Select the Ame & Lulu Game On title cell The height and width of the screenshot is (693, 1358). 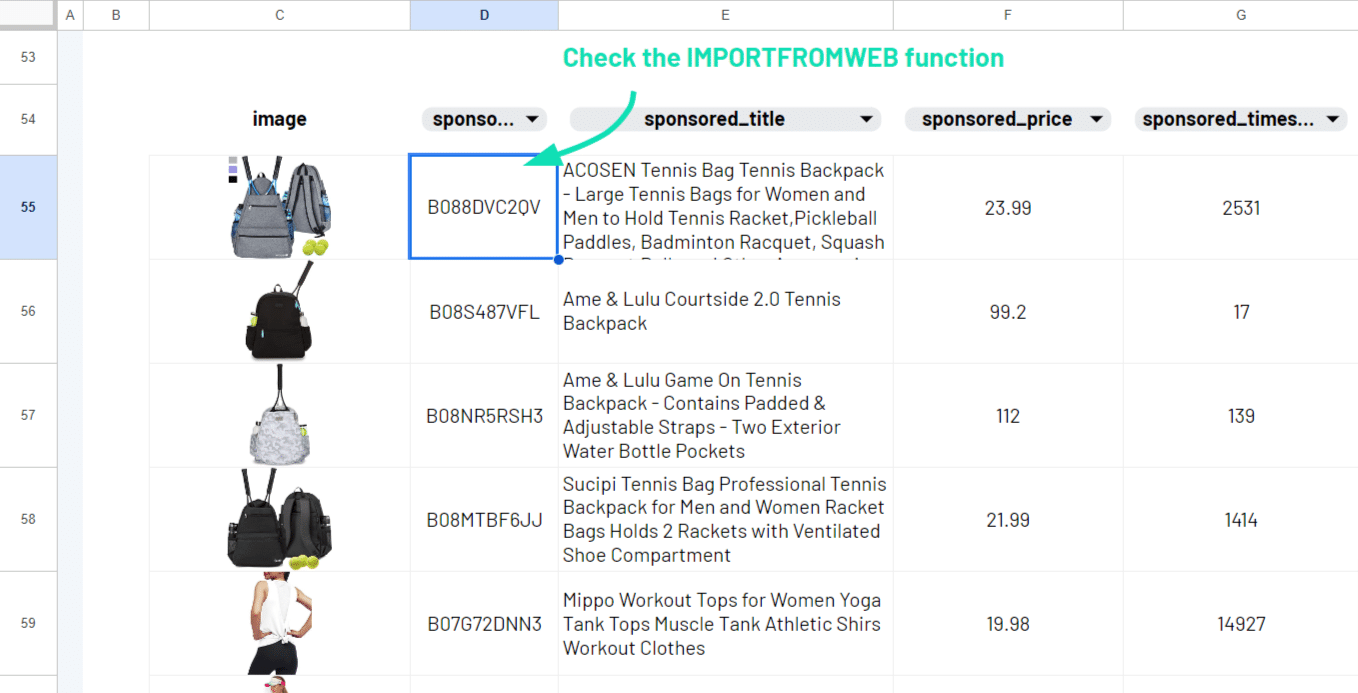pyautogui.click(x=725, y=415)
